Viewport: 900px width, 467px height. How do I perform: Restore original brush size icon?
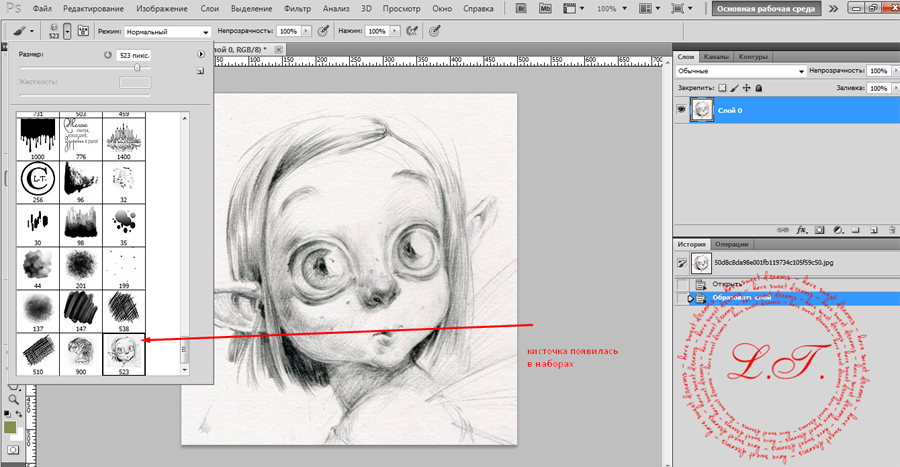tap(107, 55)
